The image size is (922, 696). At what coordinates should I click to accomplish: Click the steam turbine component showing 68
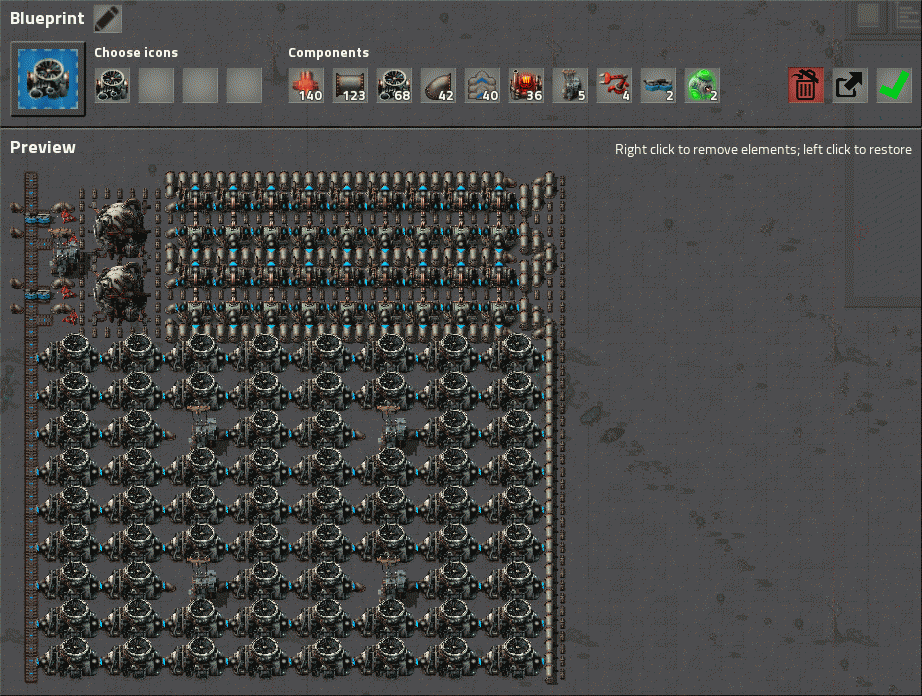click(x=394, y=85)
